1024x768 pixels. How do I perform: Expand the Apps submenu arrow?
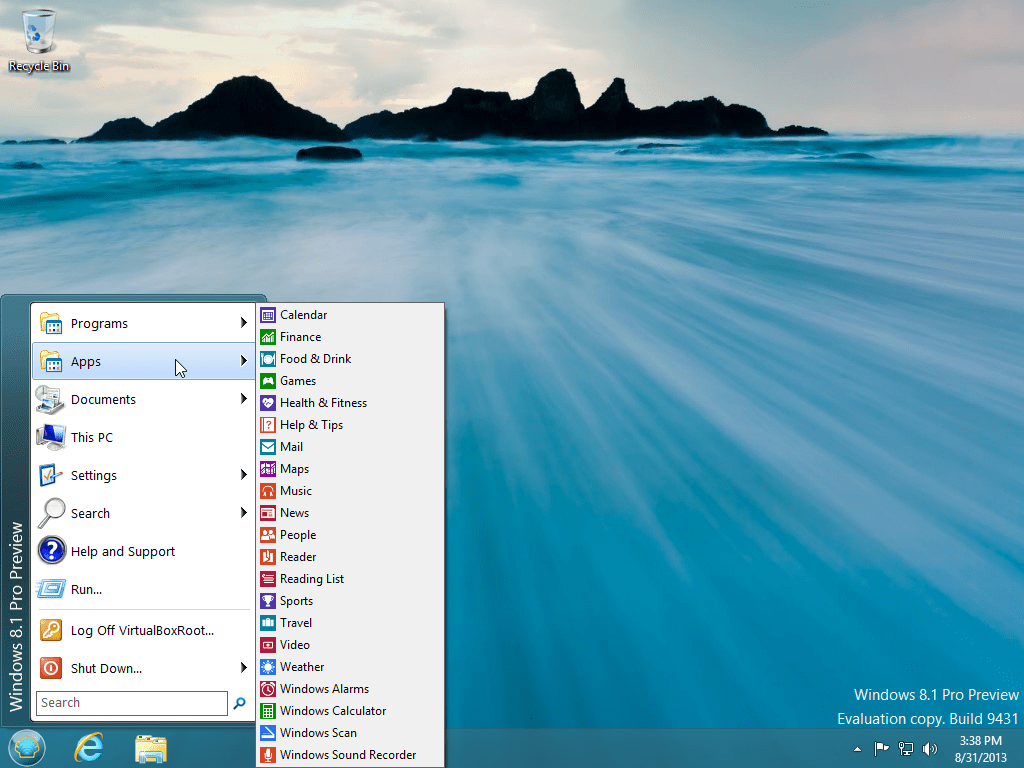[243, 360]
